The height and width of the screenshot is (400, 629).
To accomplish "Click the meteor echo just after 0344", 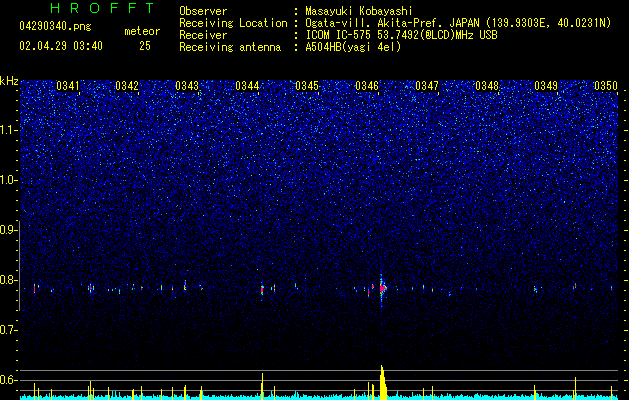I will [262, 289].
